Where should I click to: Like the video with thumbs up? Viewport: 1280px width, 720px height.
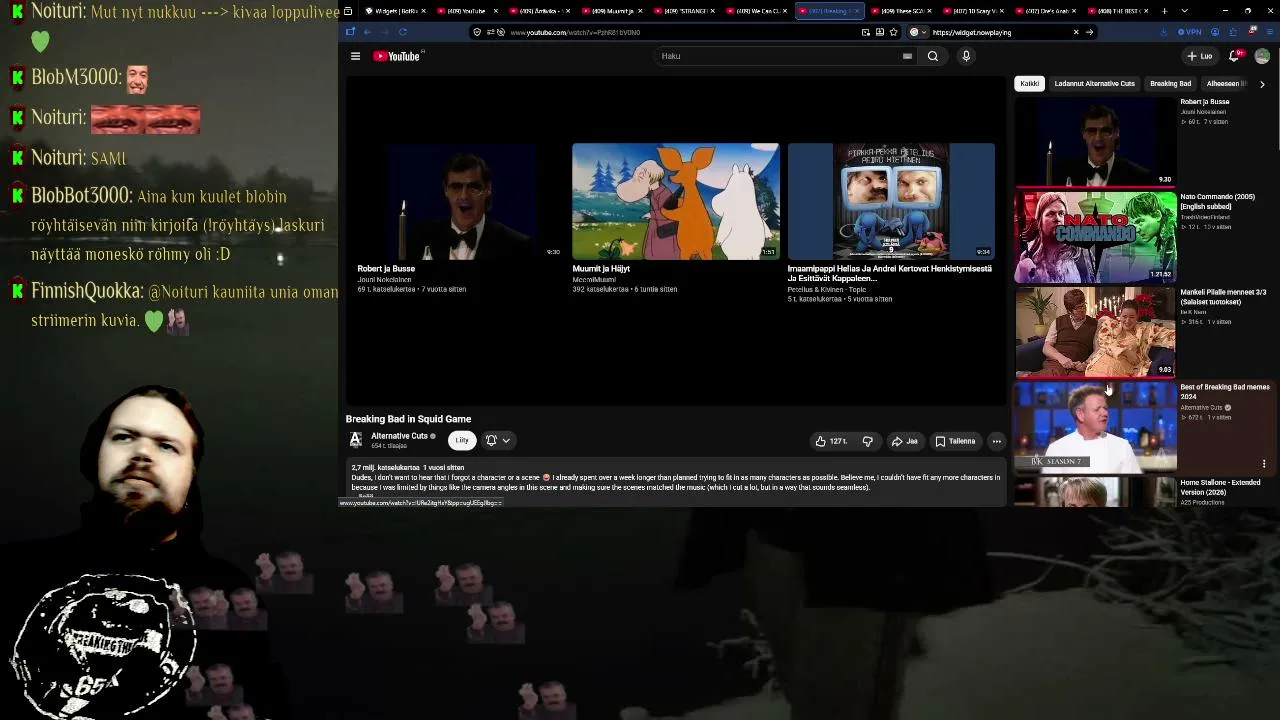831,441
